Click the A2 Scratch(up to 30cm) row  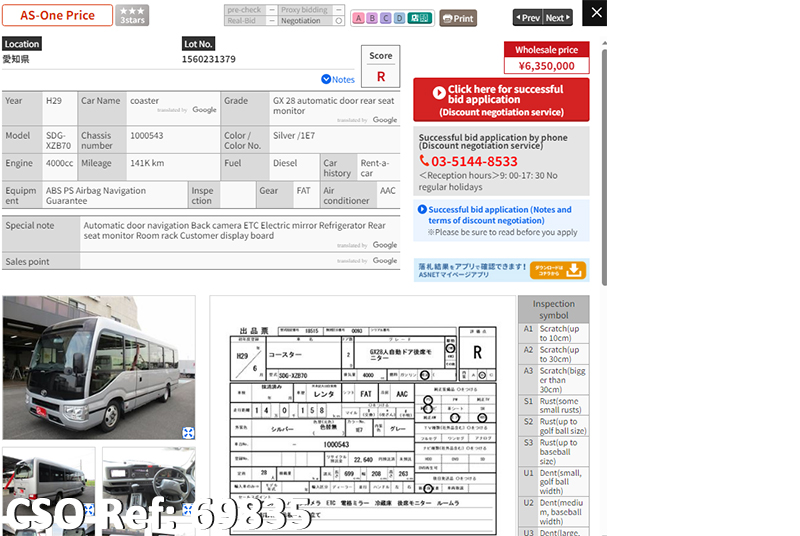pos(554,354)
